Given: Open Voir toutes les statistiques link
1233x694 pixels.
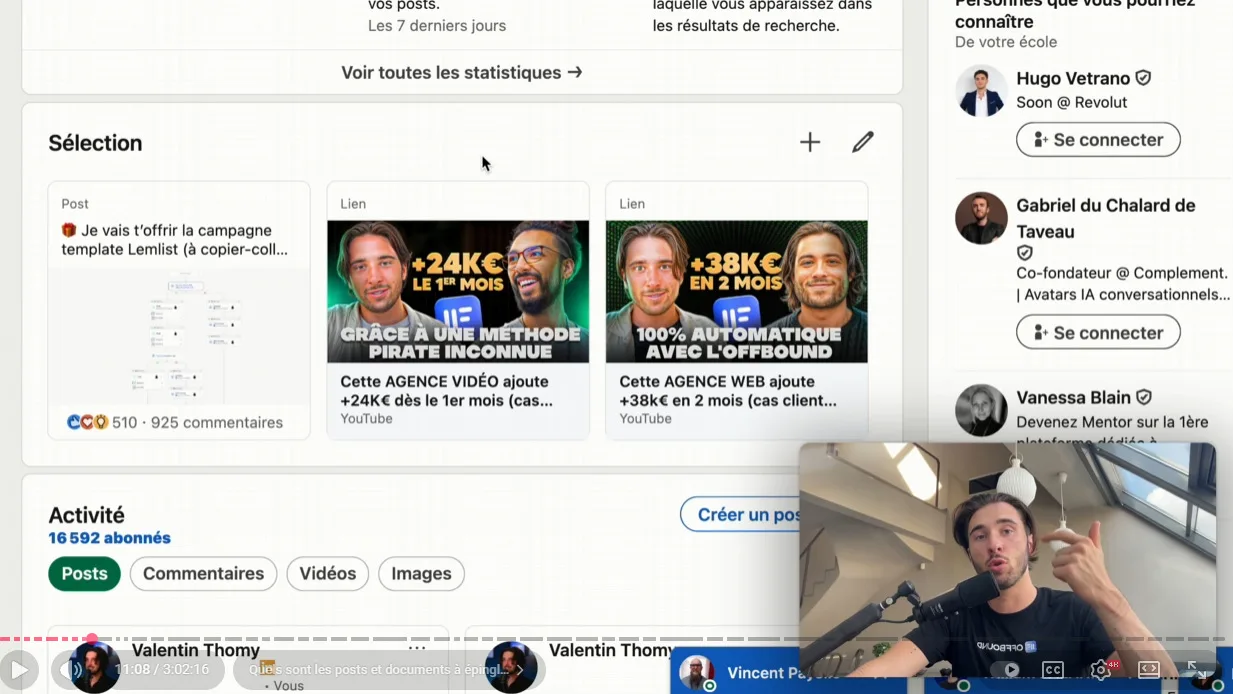Looking at the screenshot, I should click(462, 72).
